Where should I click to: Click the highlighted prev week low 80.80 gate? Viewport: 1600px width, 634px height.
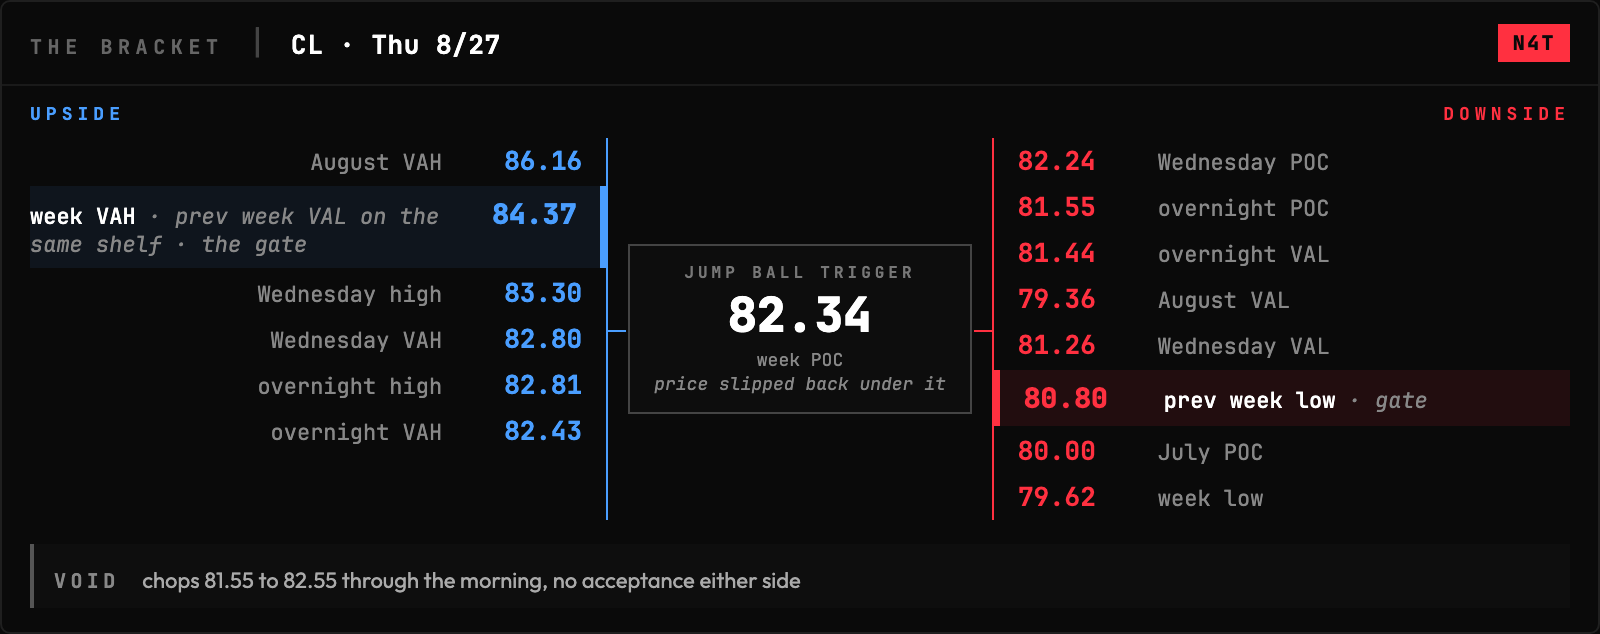1282,398
